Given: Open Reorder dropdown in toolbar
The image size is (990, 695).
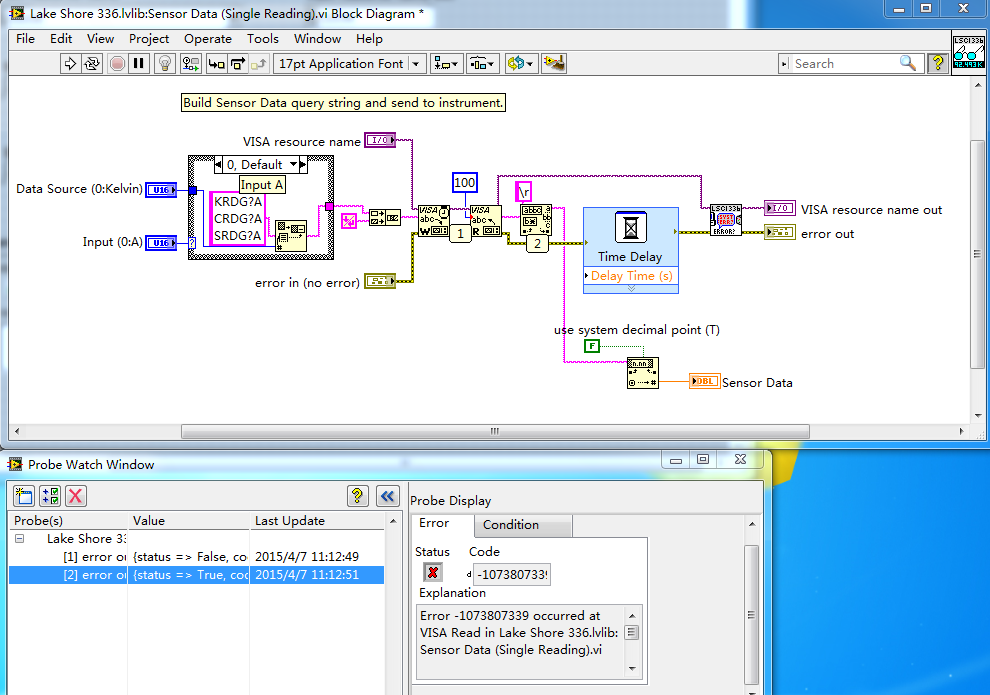Looking at the screenshot, I should 521,64.
